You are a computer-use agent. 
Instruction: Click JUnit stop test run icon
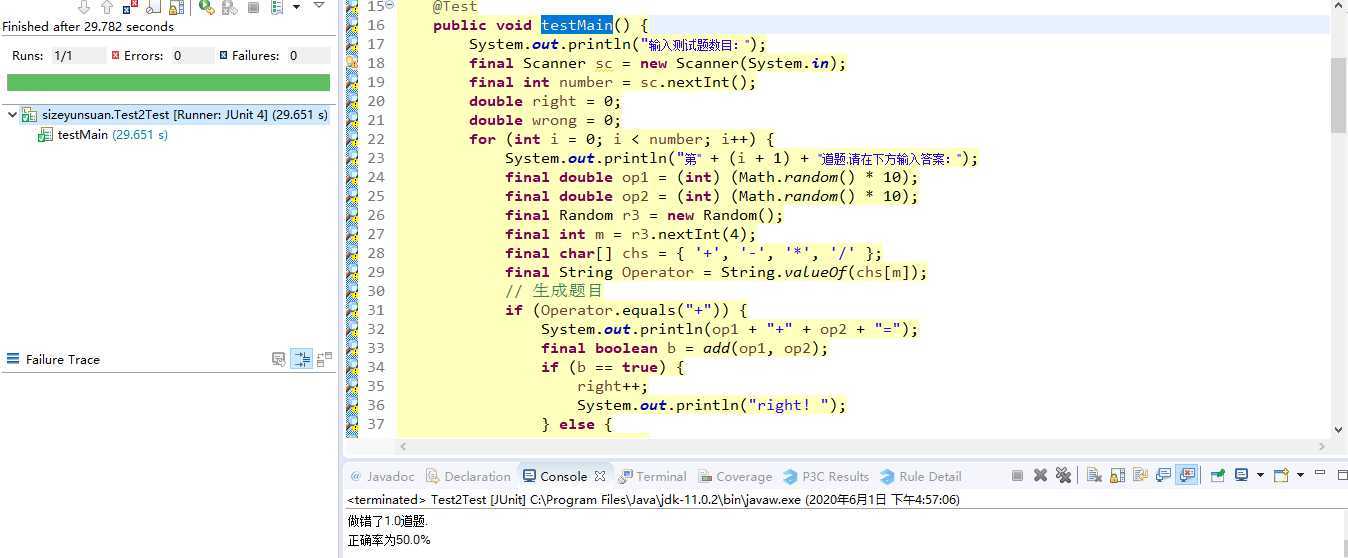coord(254,7)
